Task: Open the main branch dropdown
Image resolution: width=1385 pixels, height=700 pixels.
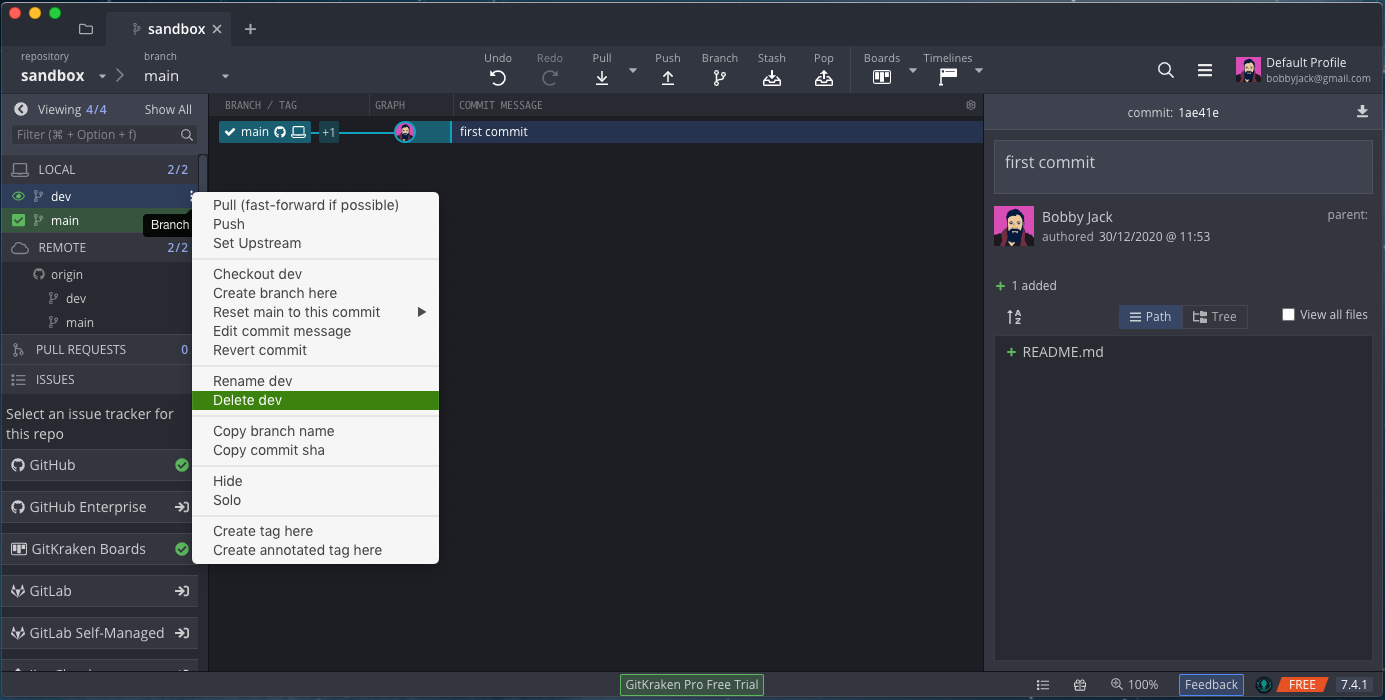Action: point(224,75)
